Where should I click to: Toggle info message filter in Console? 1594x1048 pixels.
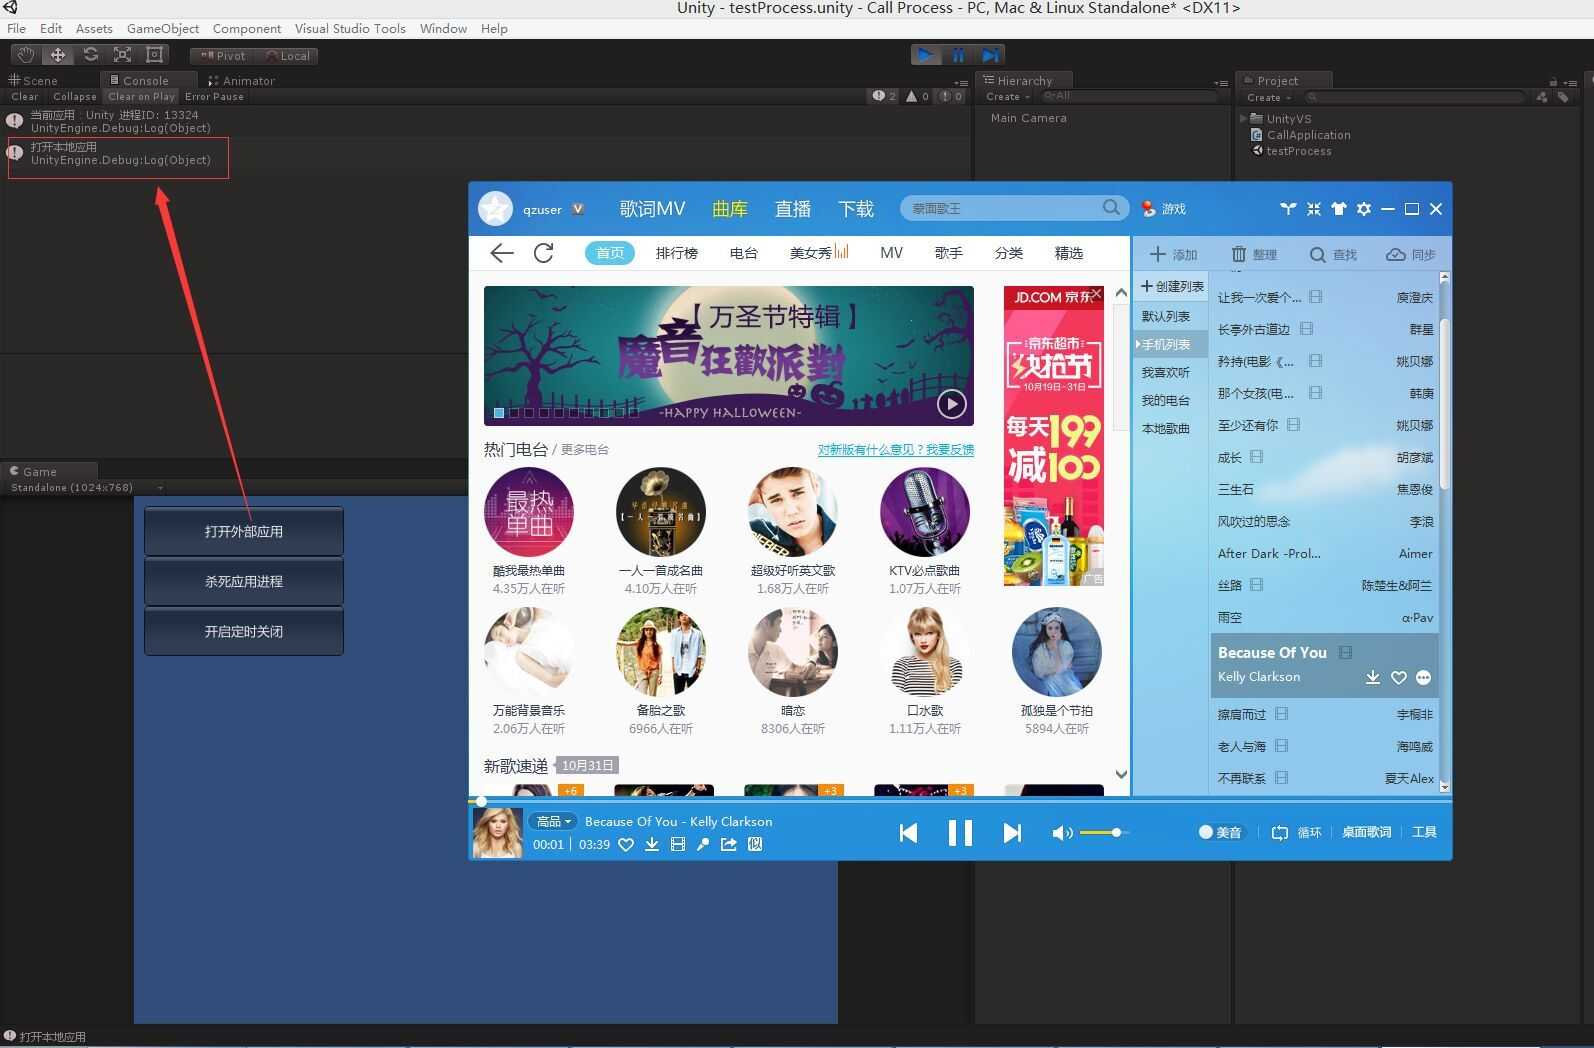click(884, 96)
